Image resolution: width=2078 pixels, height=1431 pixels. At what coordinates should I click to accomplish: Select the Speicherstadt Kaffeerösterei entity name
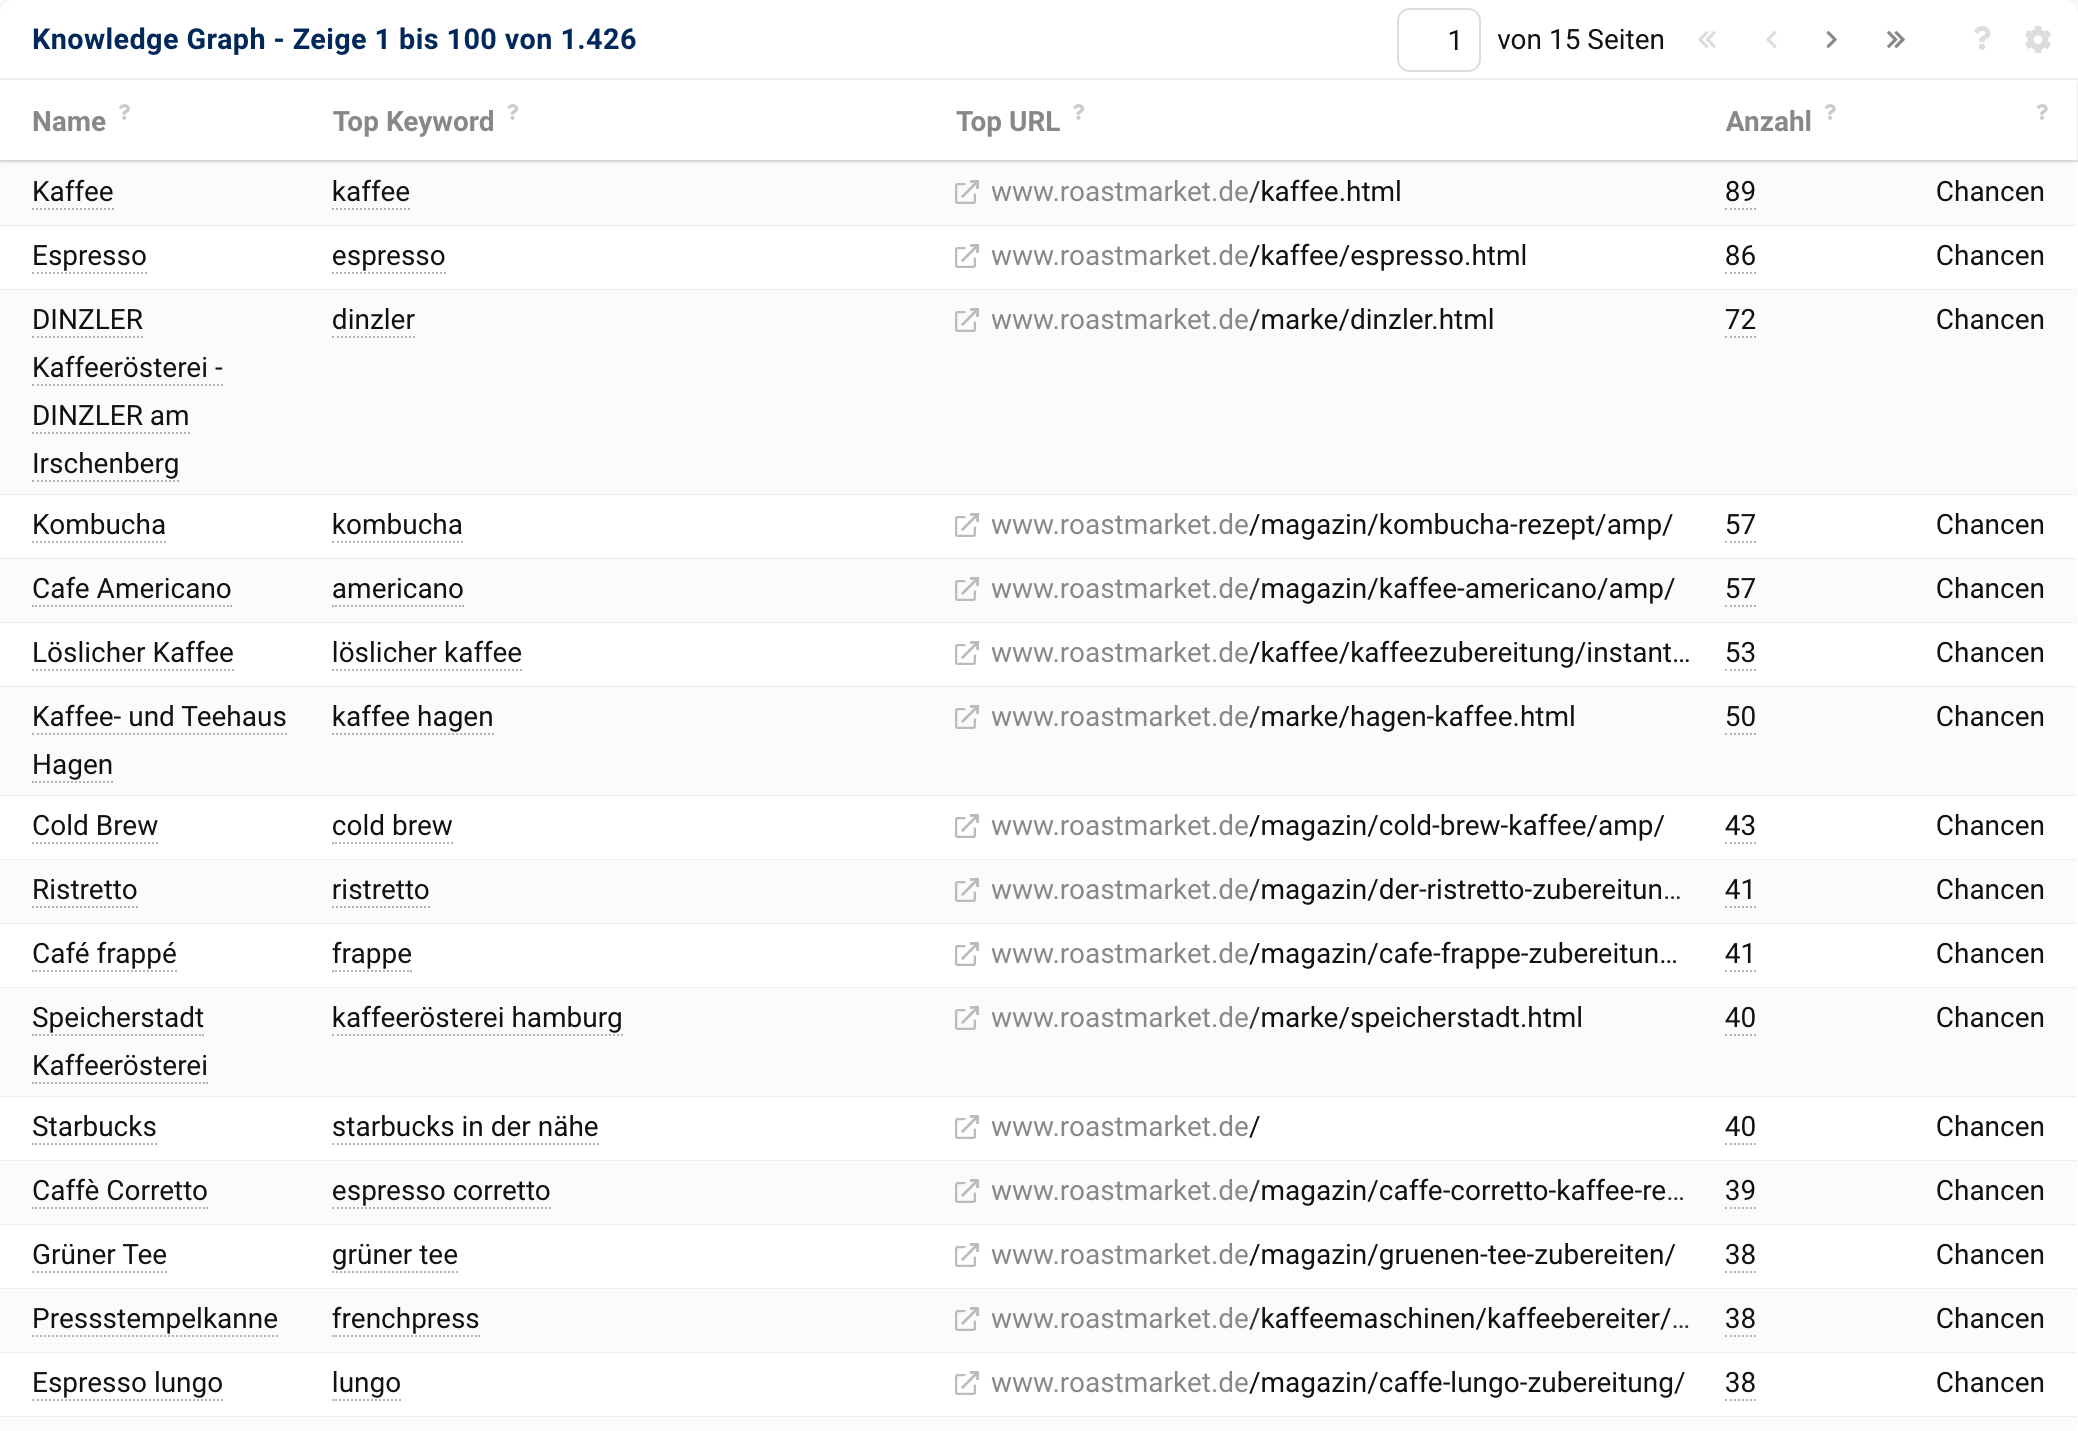120,1042
